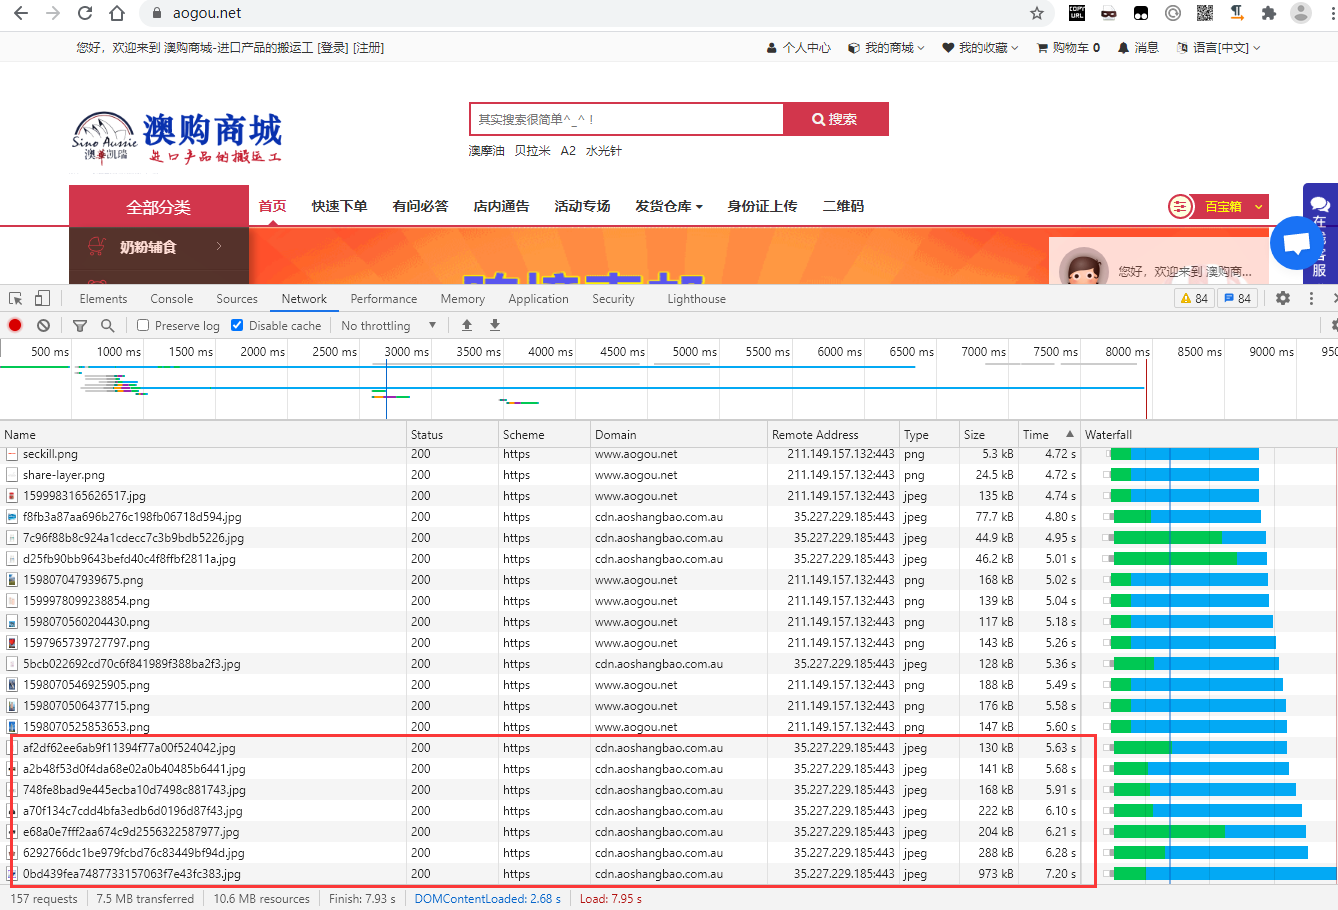The image size is (1338, 910).
Task: Toggle the network filter funnel icon
Action: [x=80, y=325]
